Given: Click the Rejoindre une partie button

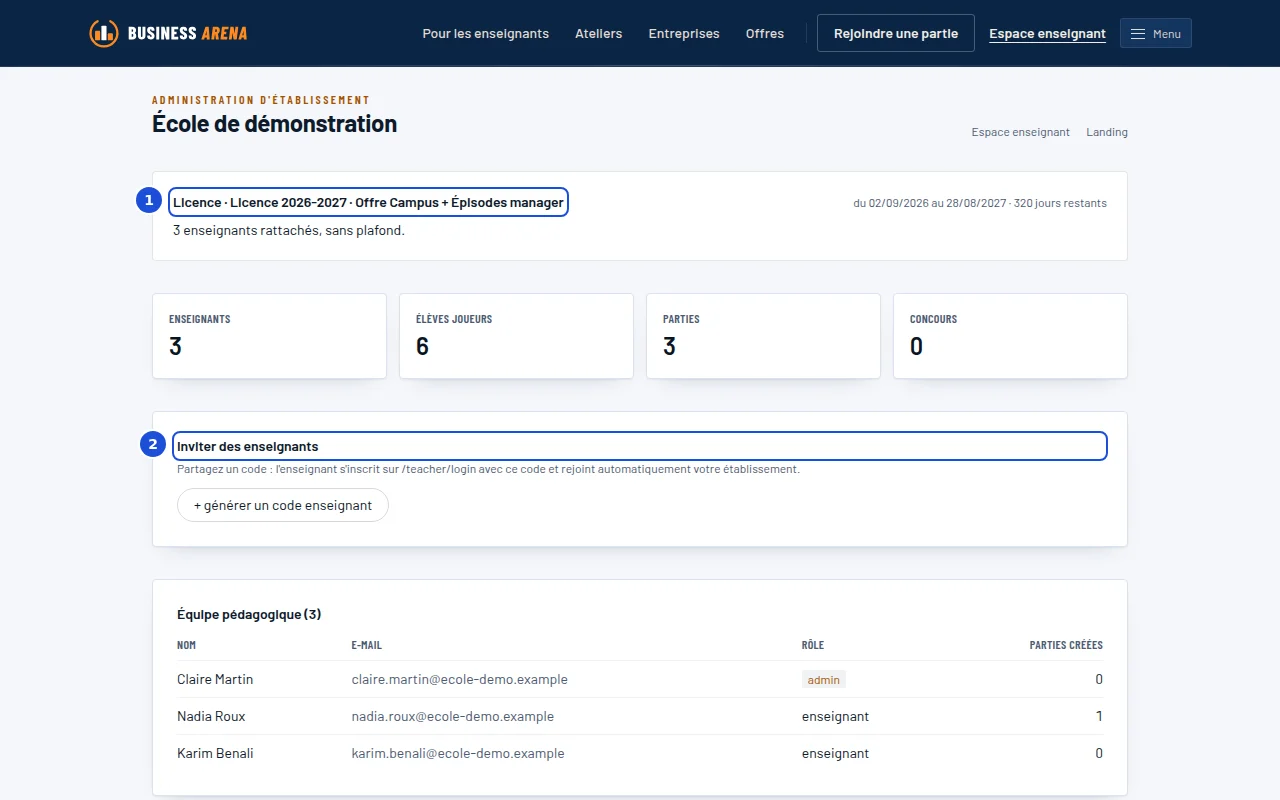Looking at the screenshot, I should [x=896, y=33].
